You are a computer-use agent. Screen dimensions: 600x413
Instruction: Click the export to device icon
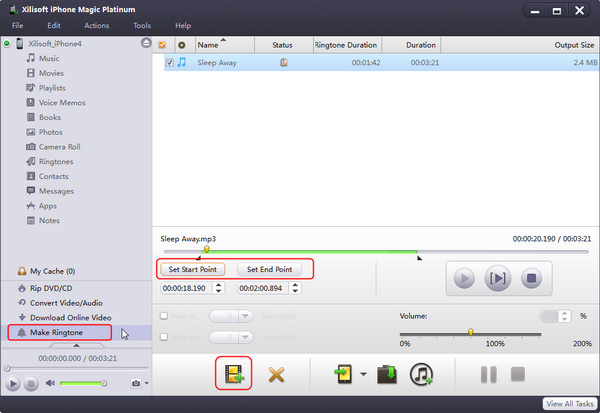(343, 375)
